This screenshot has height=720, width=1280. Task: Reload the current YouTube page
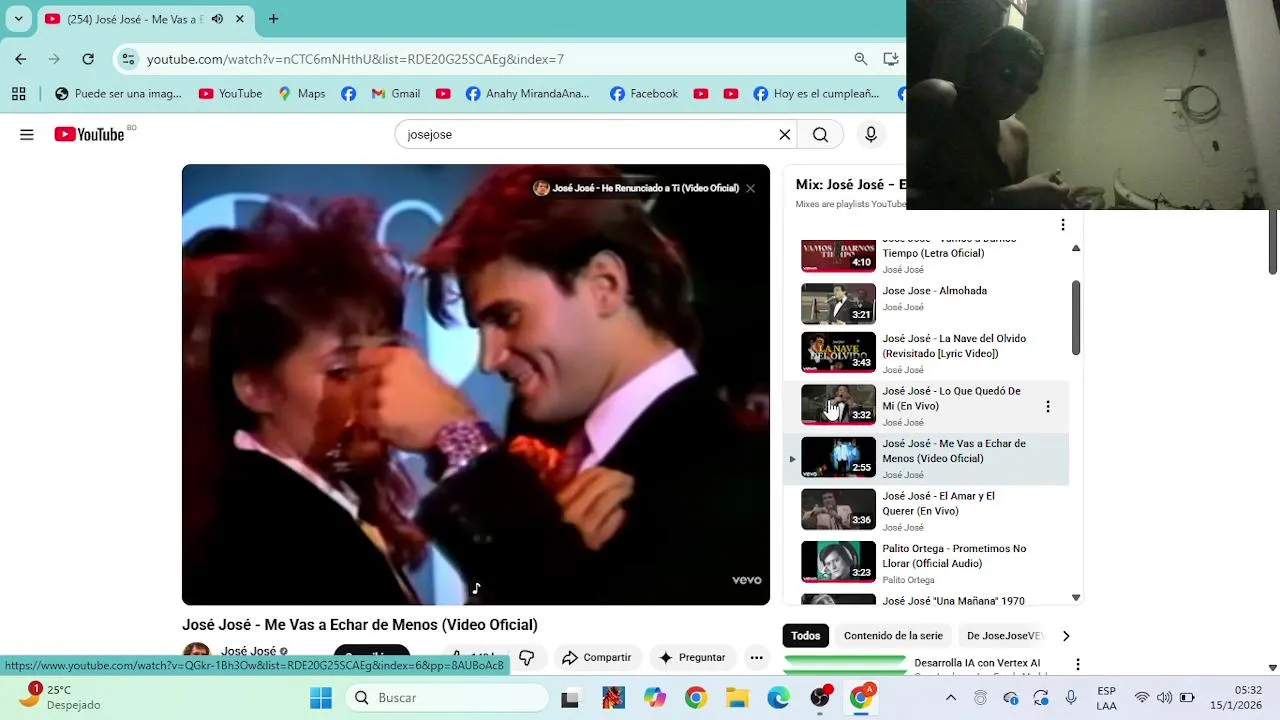pos(88,59)
